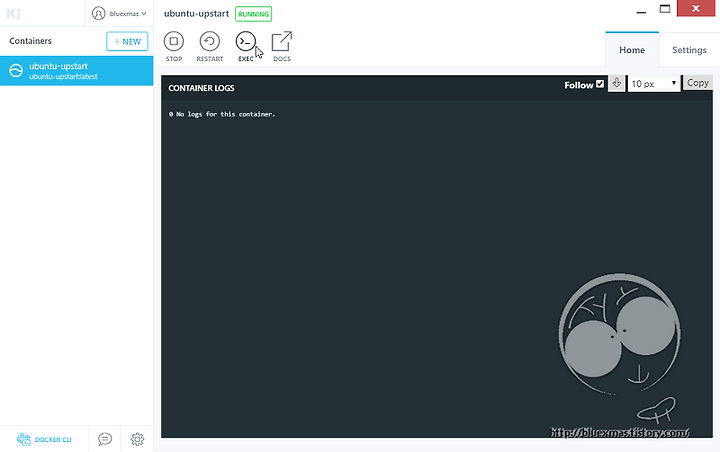Open the feedback chat bubble icon
720x452 pixels.
105,439
